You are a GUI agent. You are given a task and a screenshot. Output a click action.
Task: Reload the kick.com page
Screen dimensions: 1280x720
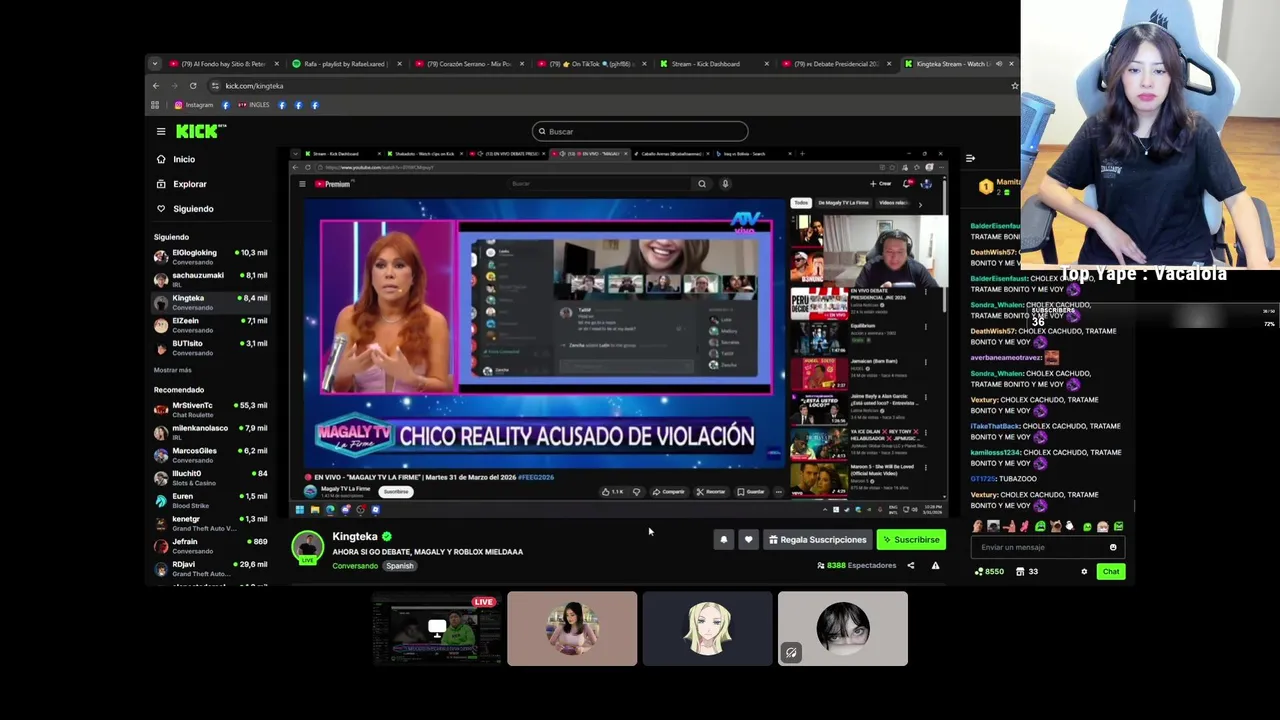pyautogui.click(x=193, y=86)
